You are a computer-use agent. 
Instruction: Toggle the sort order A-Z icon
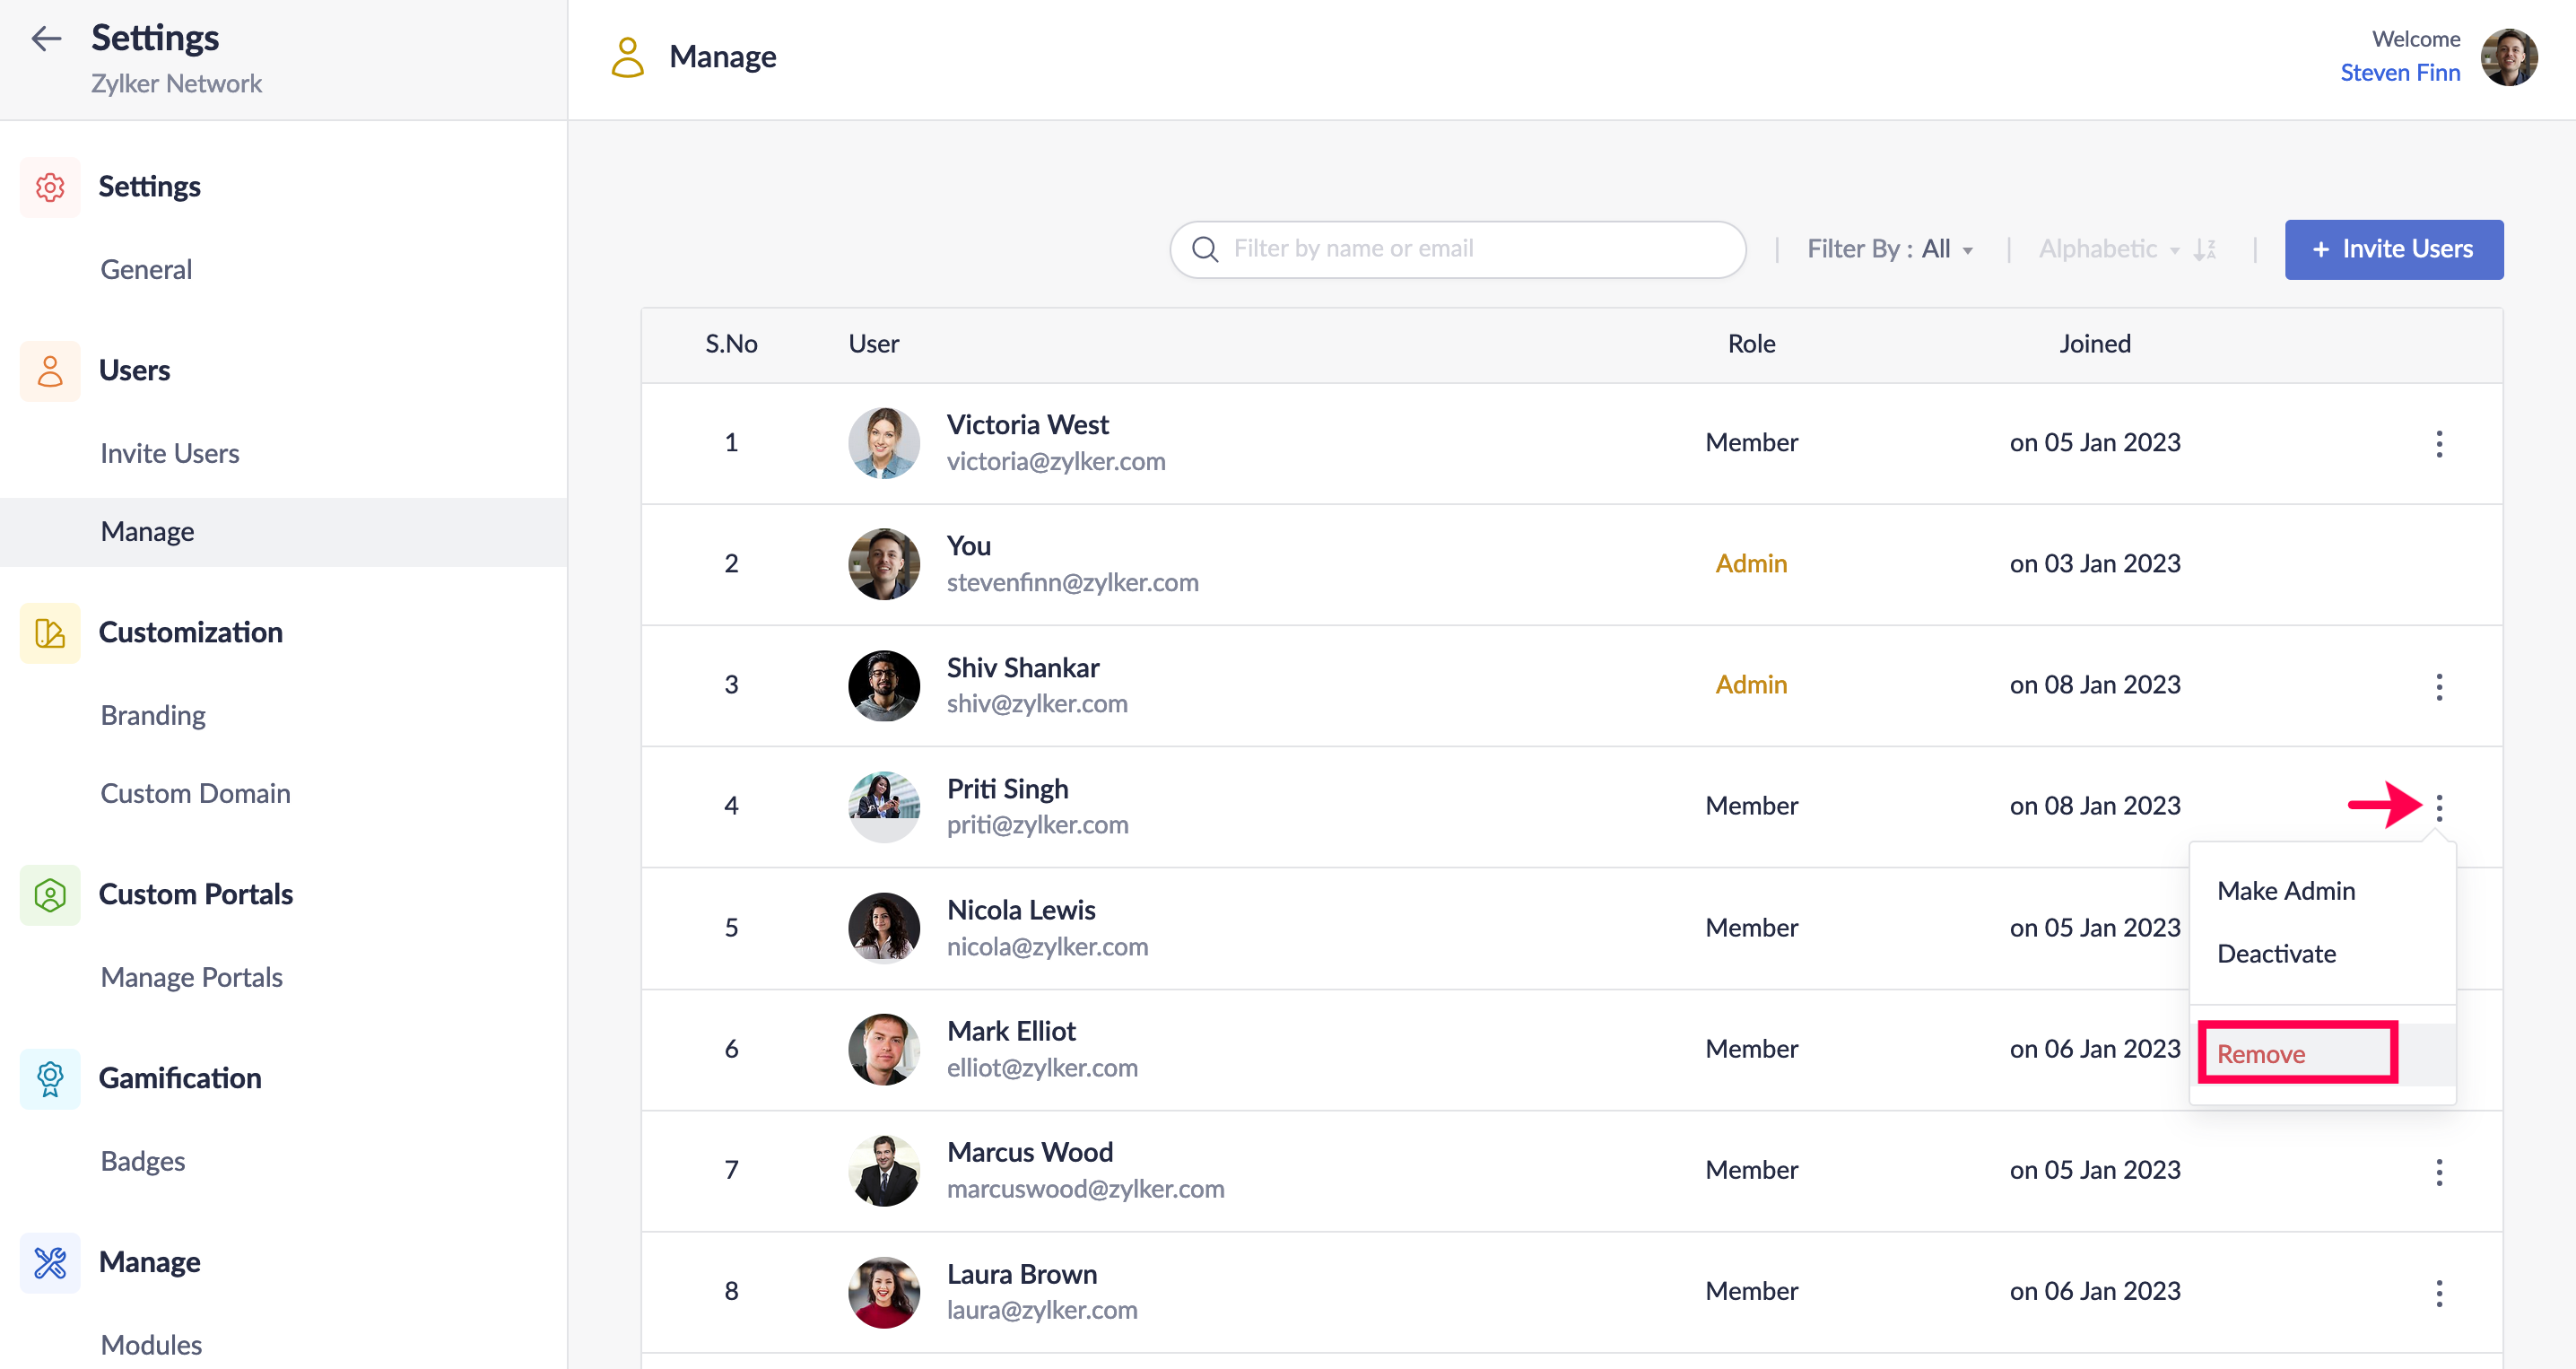(x=2205, y=249)
